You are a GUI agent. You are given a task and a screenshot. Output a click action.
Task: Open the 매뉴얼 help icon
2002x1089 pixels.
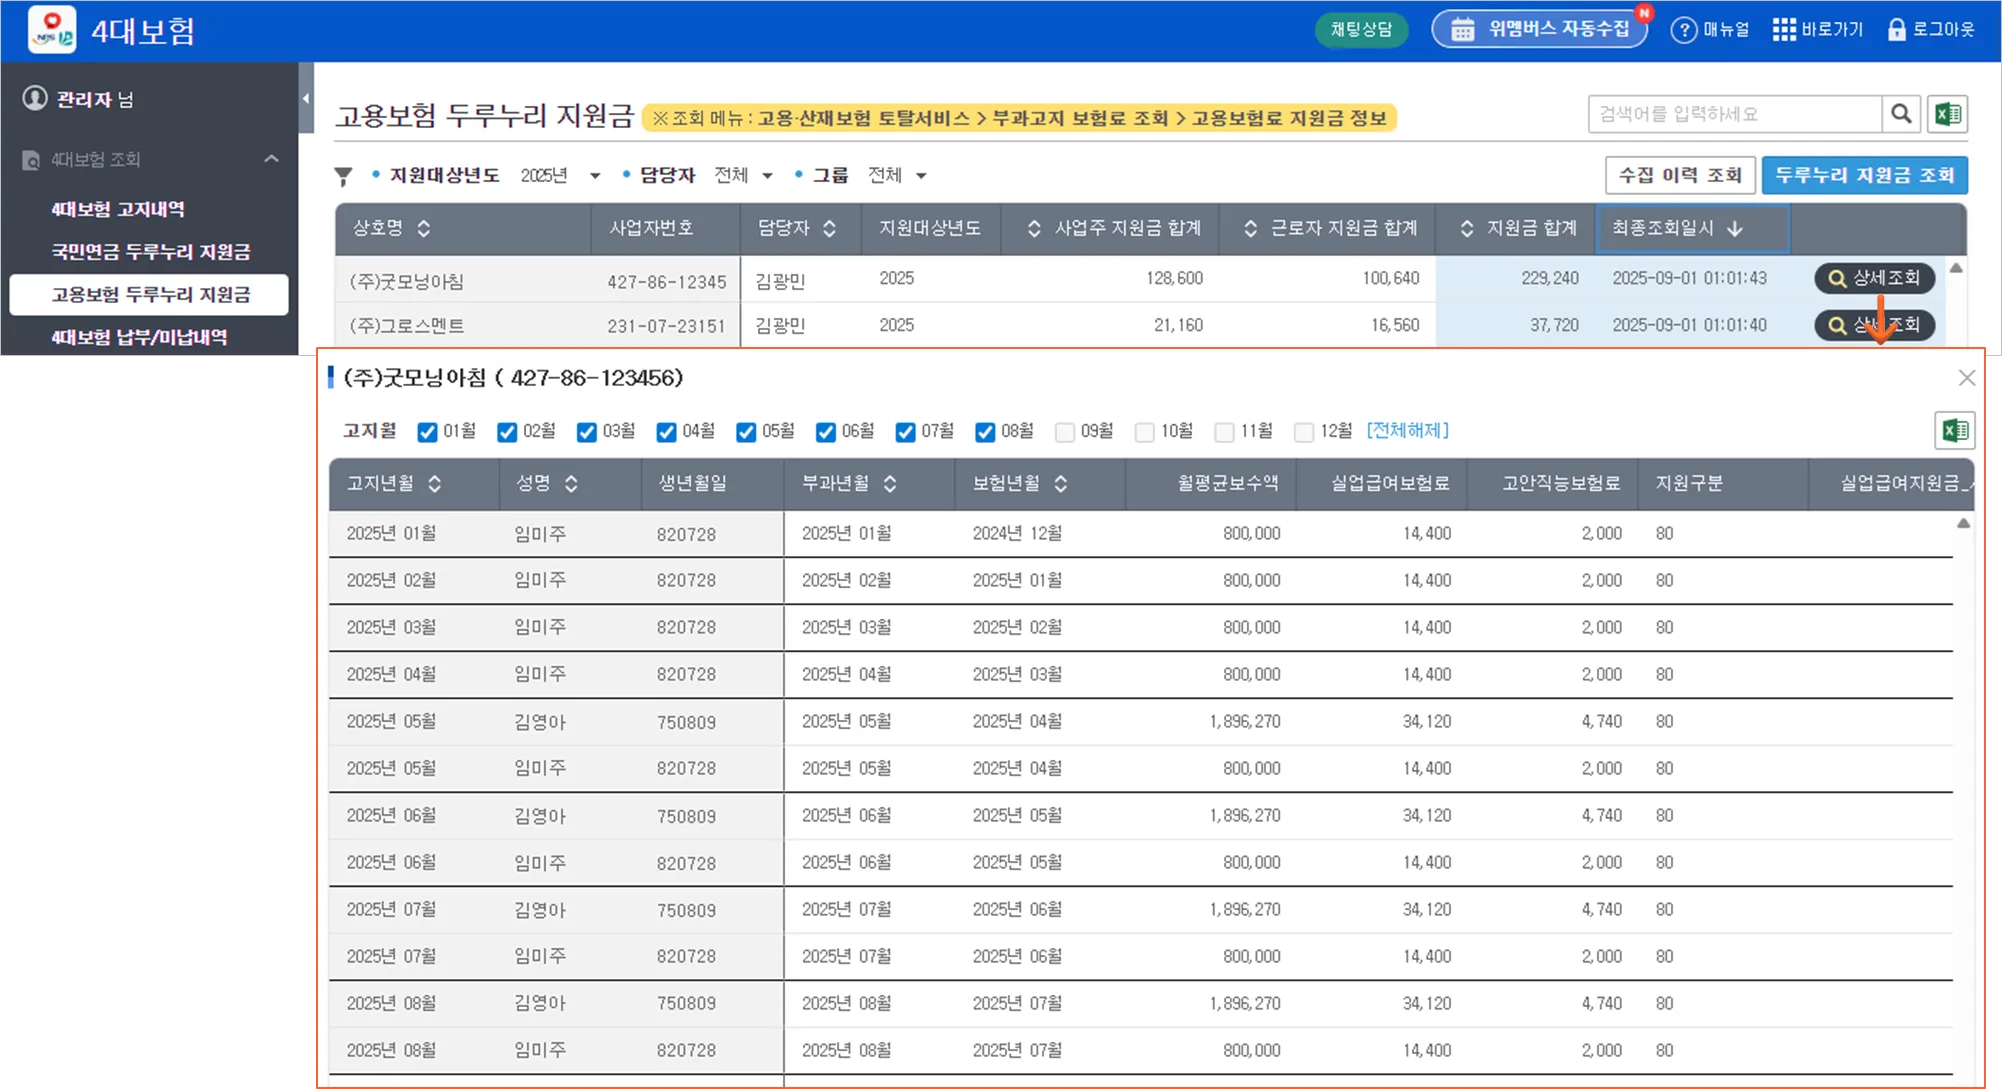(1684, 30)
